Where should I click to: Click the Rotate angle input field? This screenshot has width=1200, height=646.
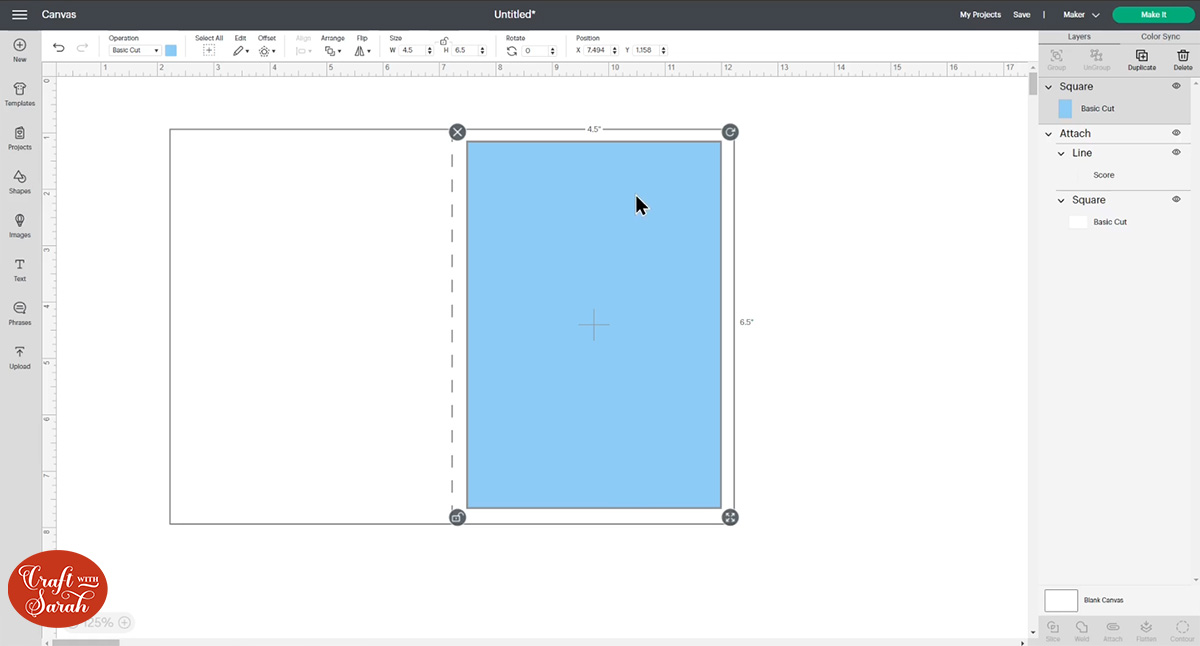tap(536, 50)
